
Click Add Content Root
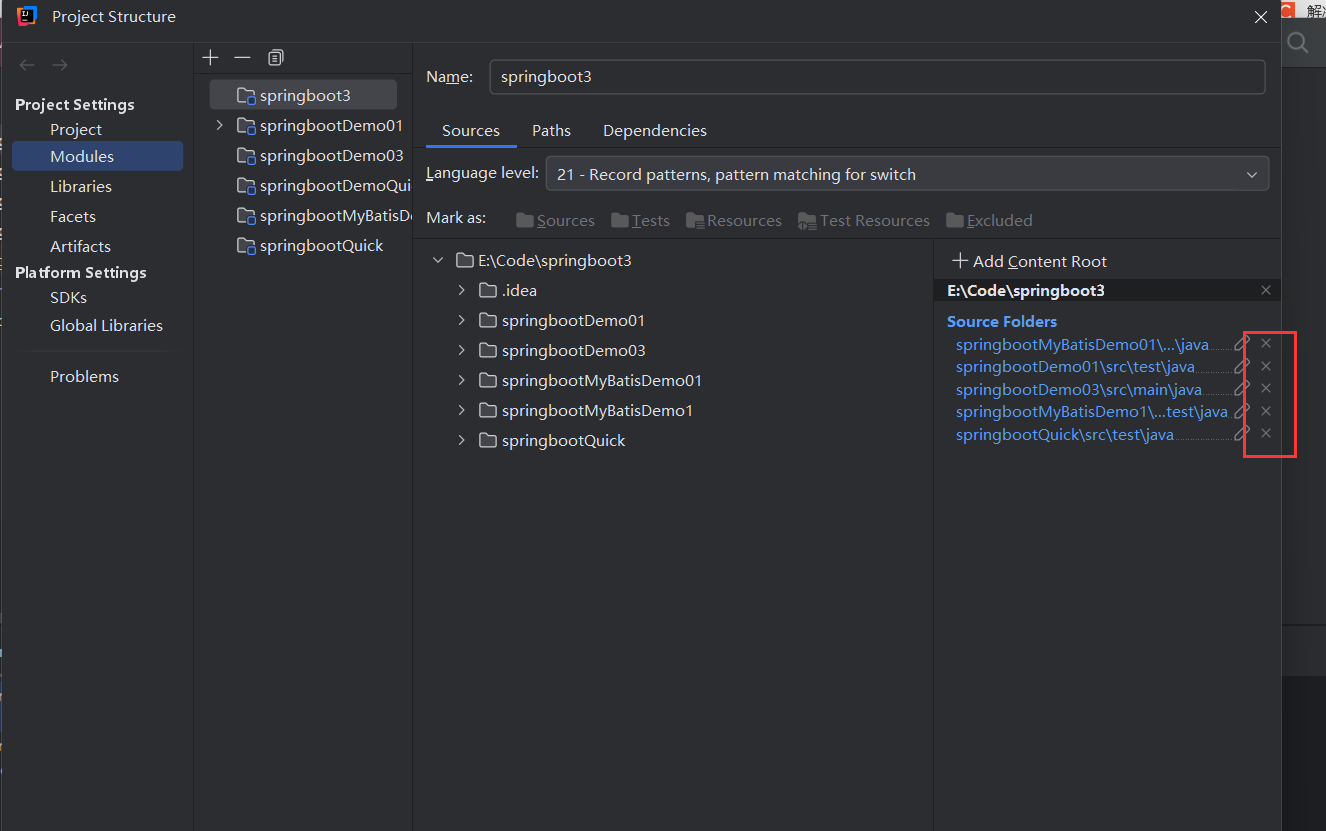[1029, 261]
